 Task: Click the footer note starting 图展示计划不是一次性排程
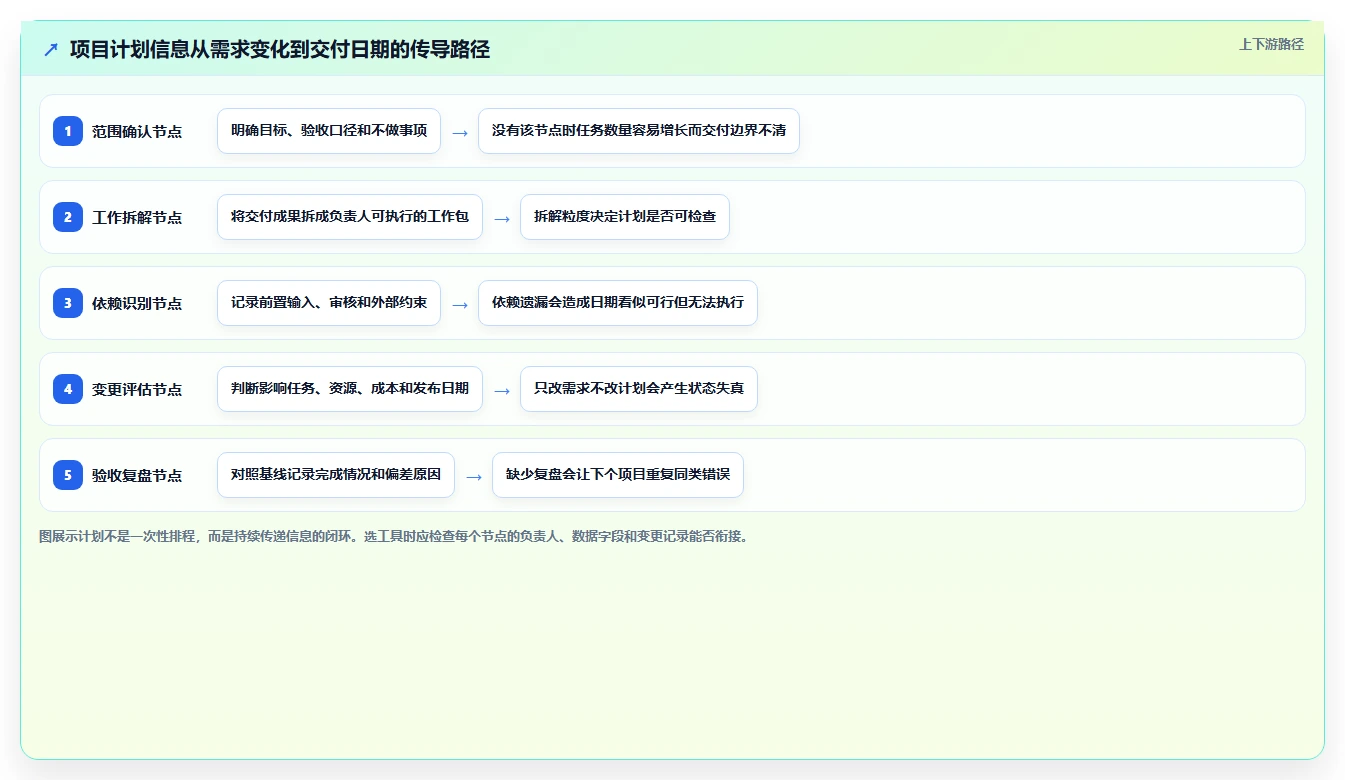pyautogui.click(x=395, y=537)
